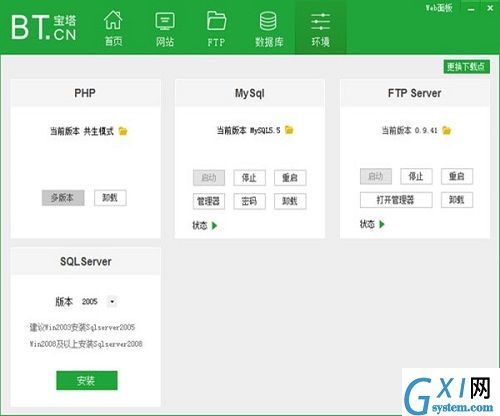Viewport: 500px width, 416px height.
Task: Select the 环境 environment tab
Action: click(x=320, y=28)
